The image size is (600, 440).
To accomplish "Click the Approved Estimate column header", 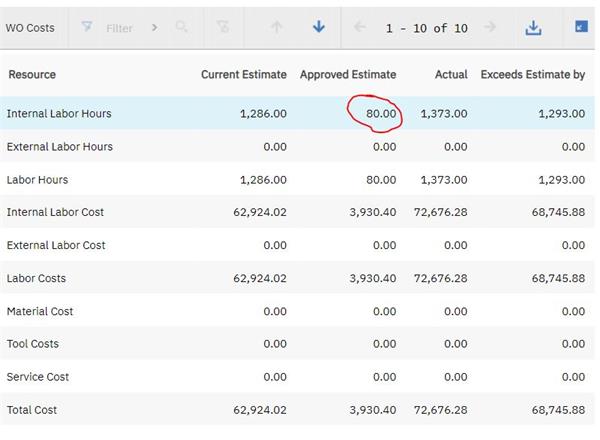I will click(x=348, y=74).
